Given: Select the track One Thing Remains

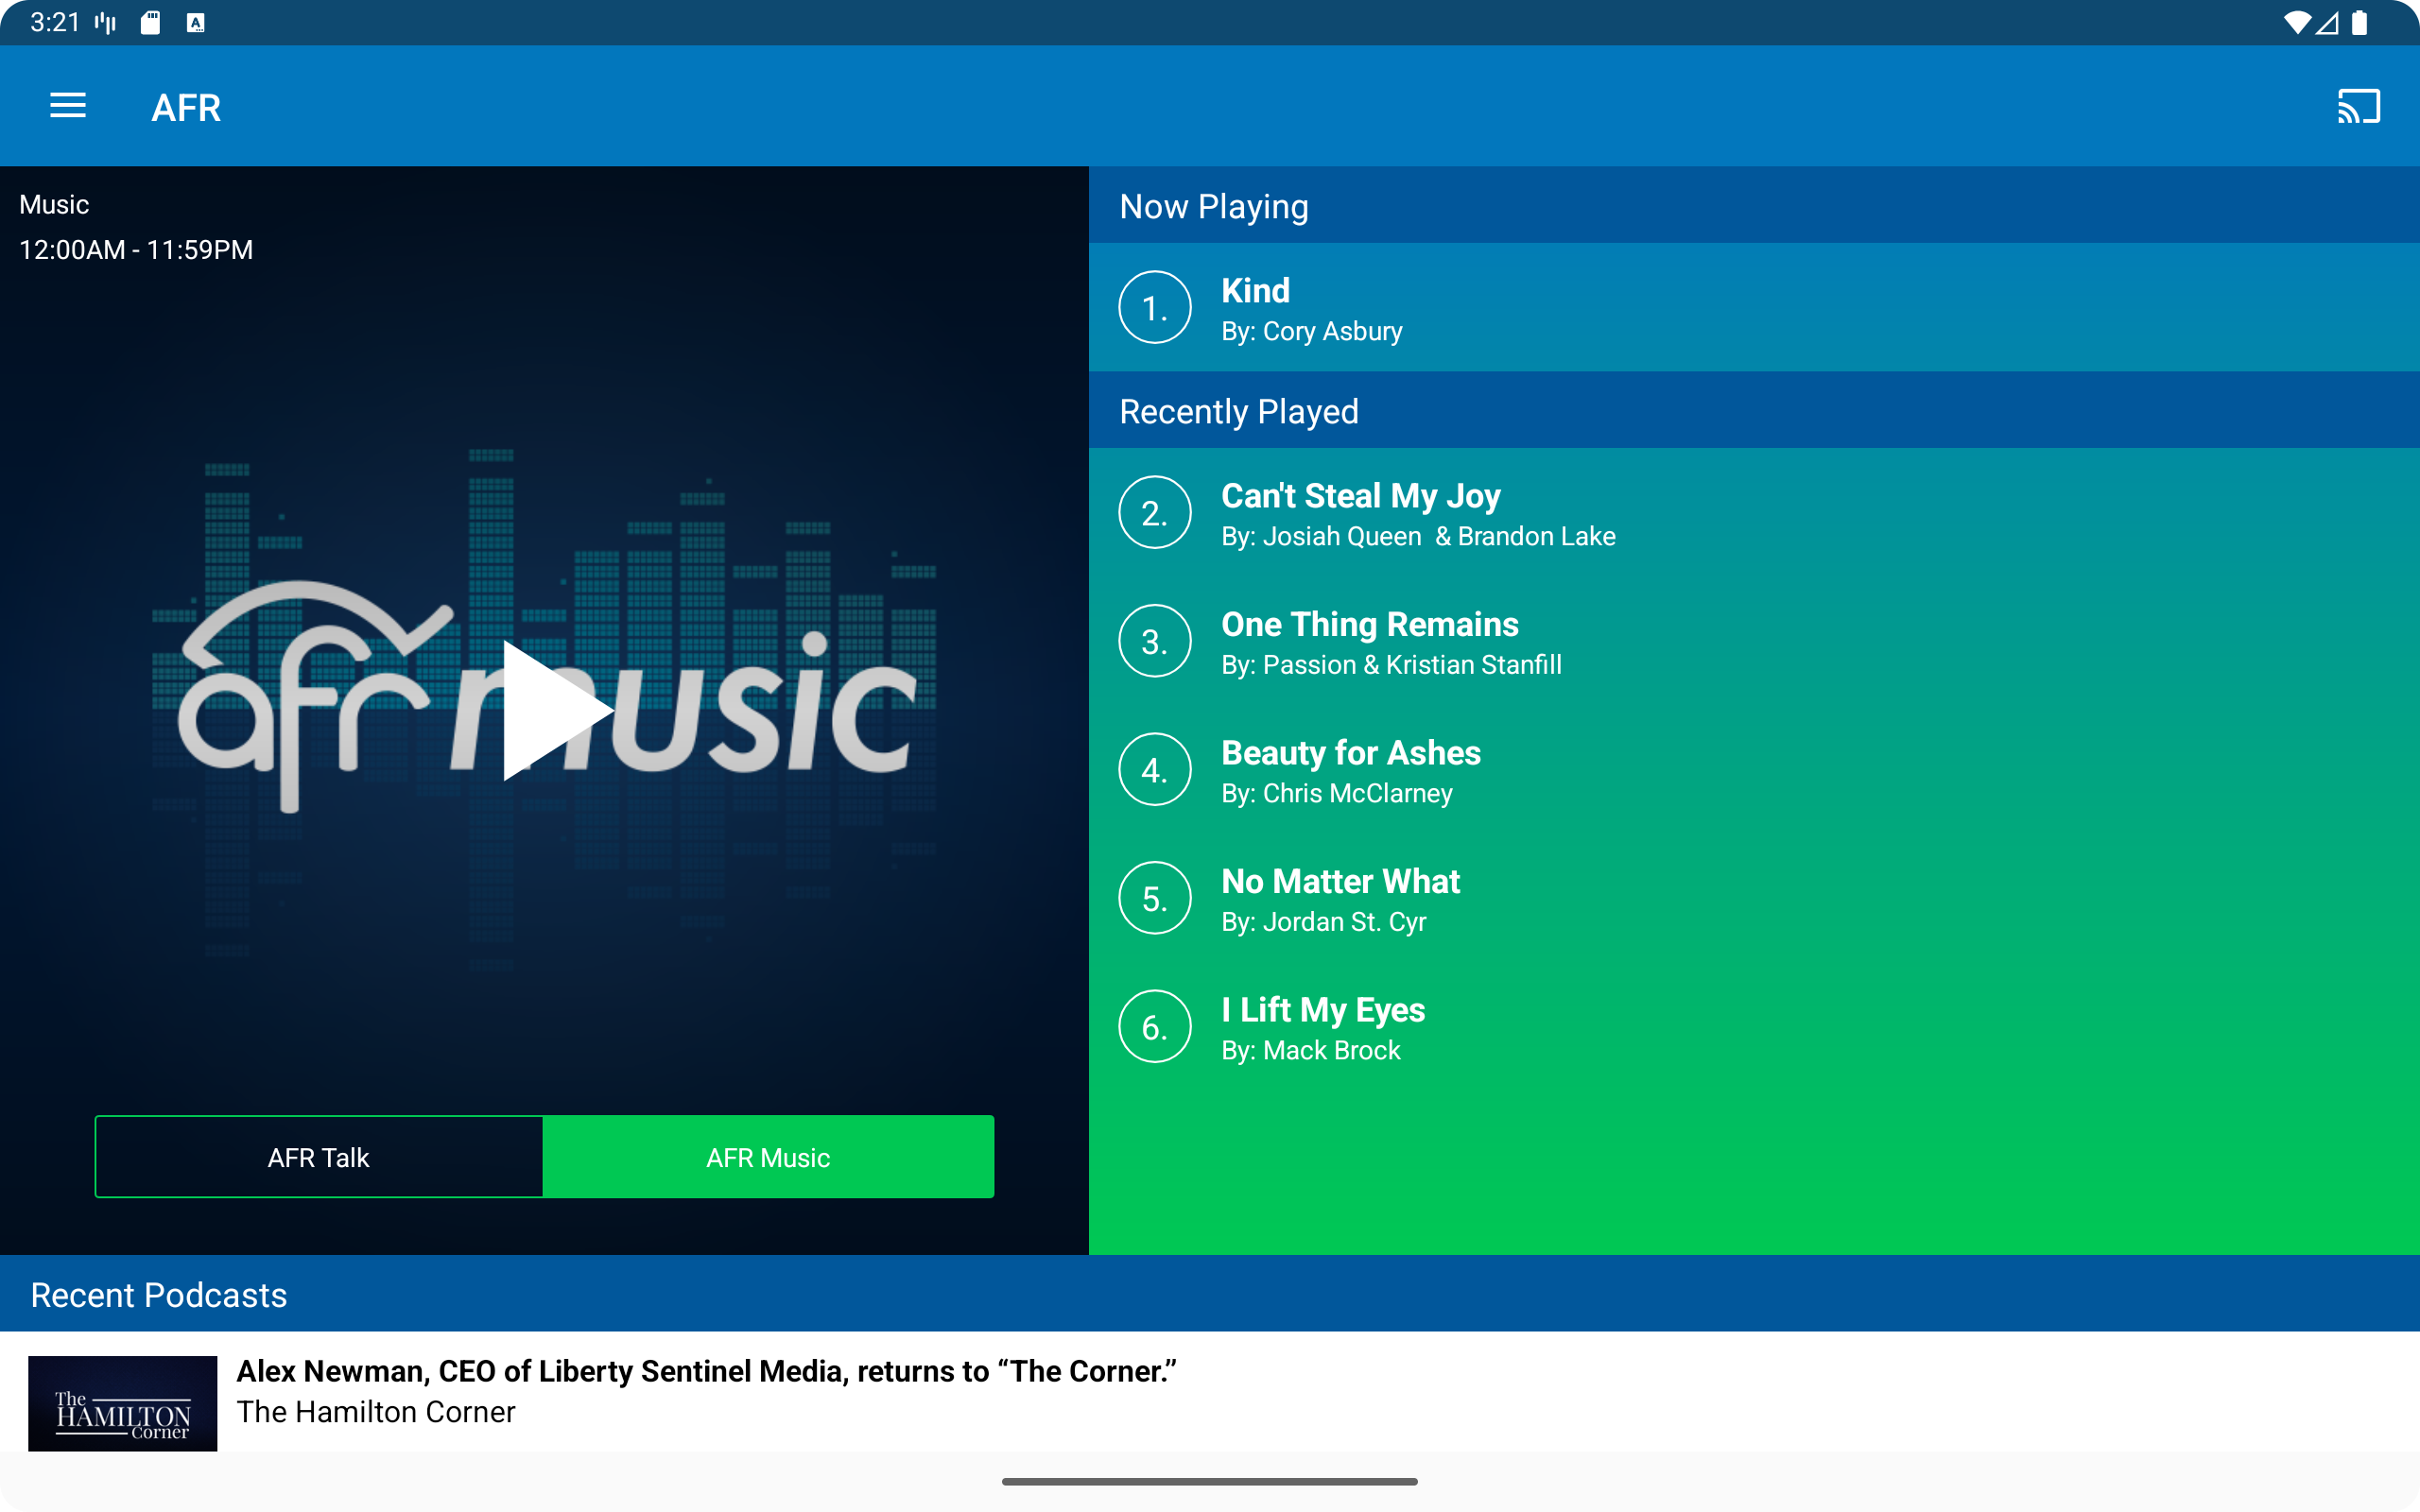Looking at the screenshot, I should pyautogui.click(x=1754, y=641).
